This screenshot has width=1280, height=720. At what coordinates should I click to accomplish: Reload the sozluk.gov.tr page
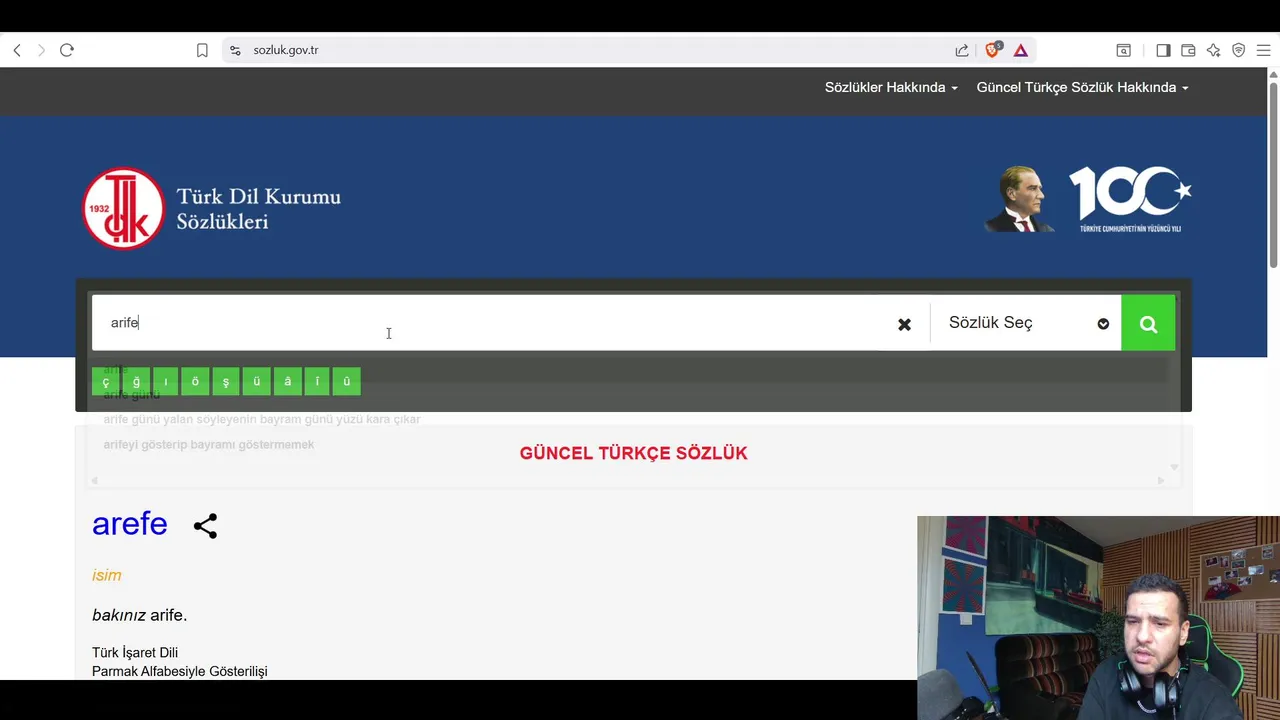tap(67, 50)
